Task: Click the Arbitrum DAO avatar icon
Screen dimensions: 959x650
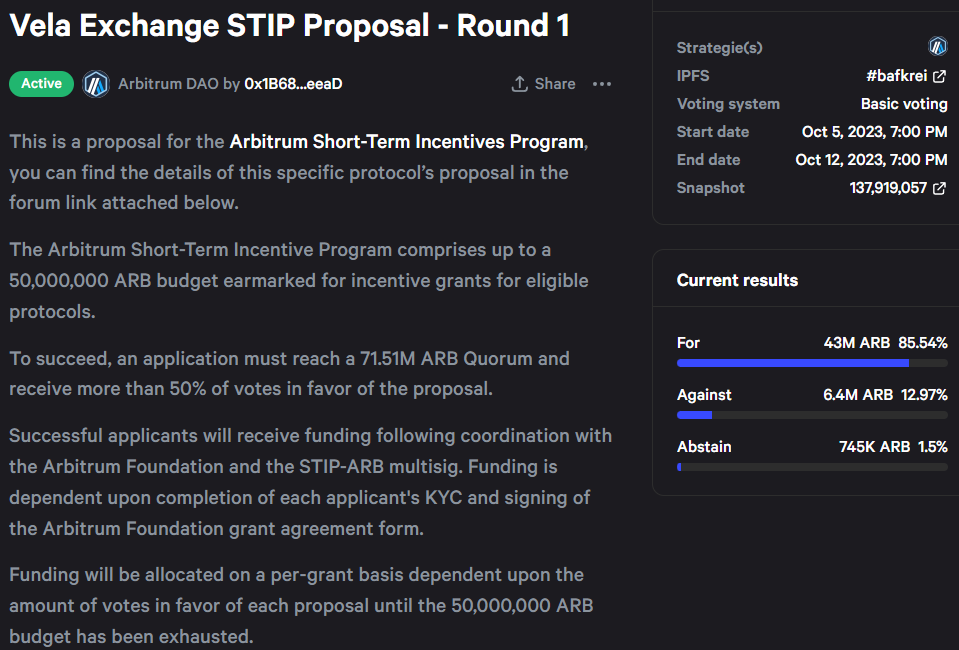Action: pos(96,84)
